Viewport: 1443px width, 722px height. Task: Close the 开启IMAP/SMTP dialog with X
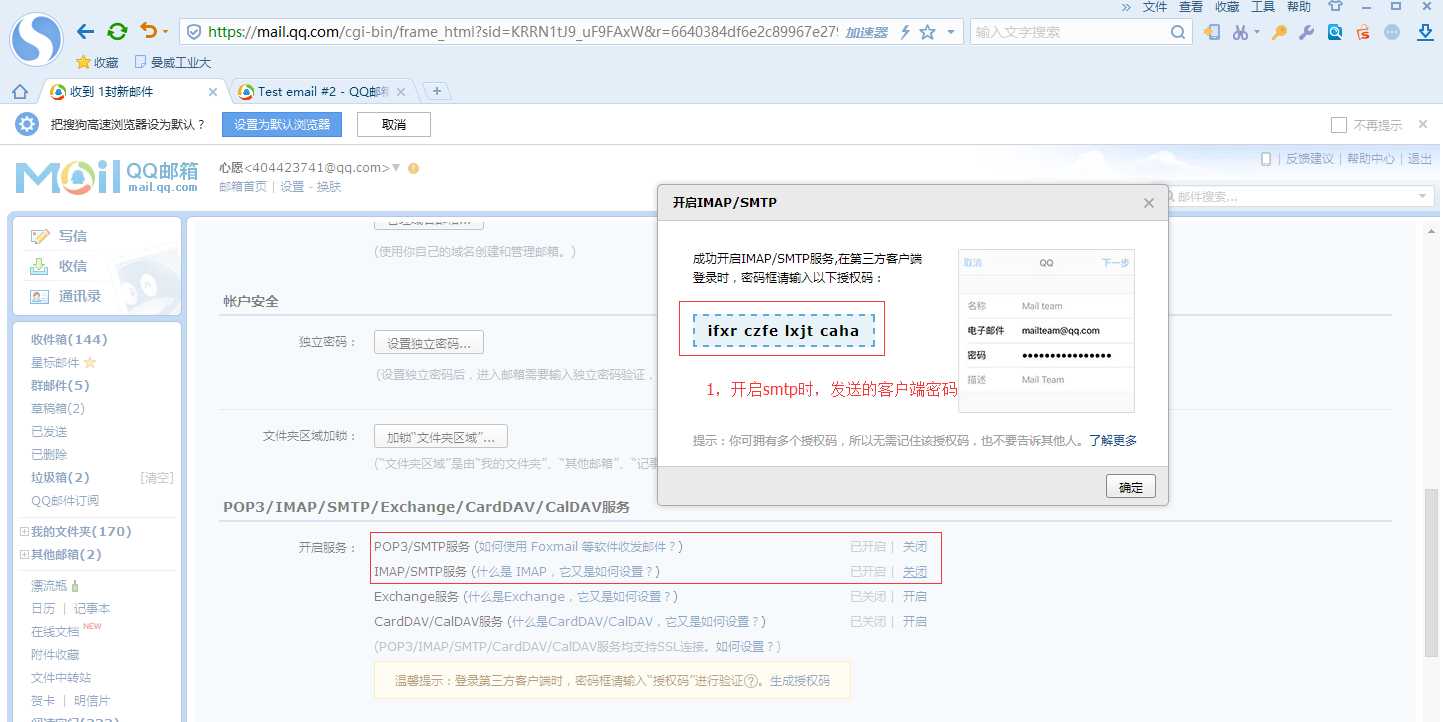[x=1149, y=203]
